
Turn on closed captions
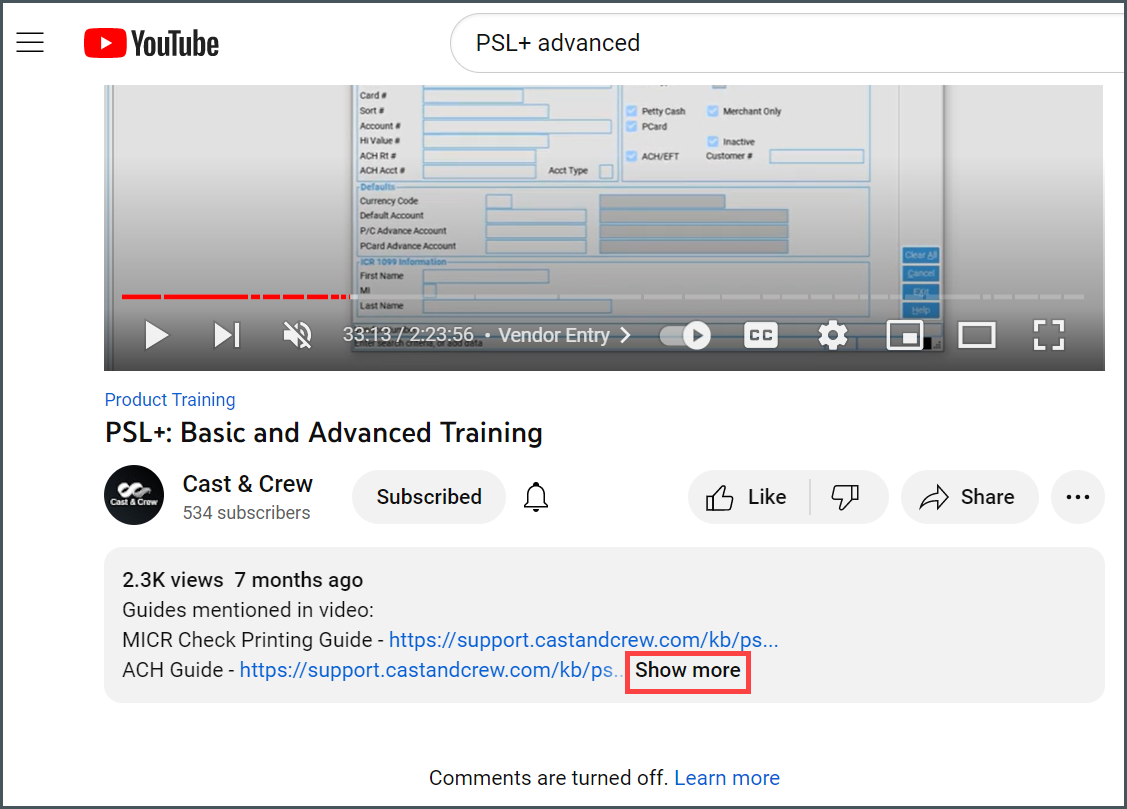[761, 335]
